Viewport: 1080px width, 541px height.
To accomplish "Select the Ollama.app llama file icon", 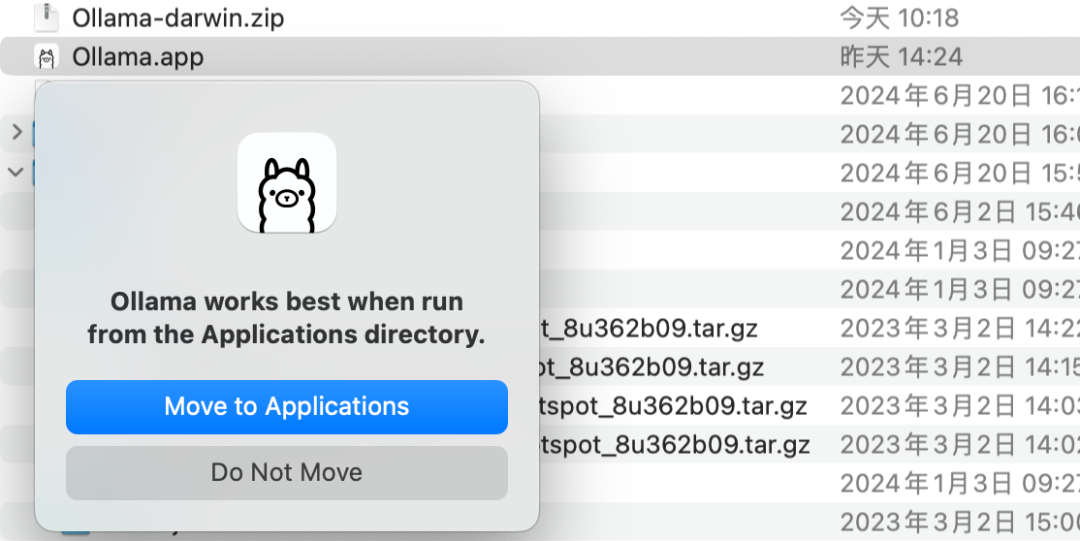I will click(46, 57).
